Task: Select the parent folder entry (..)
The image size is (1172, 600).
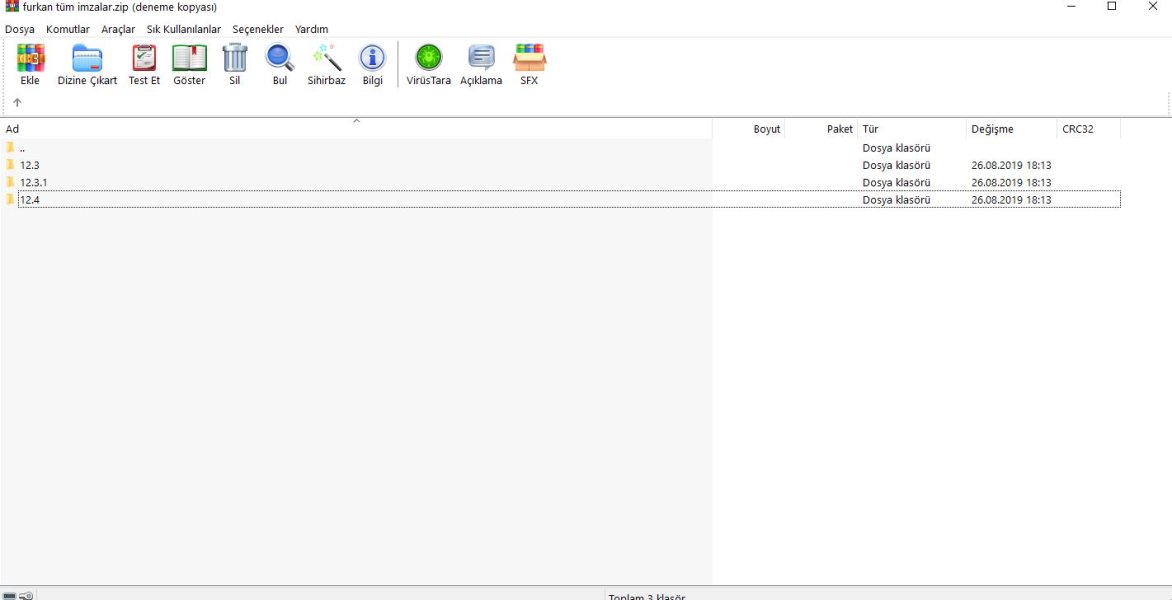Action: [22, 148]
